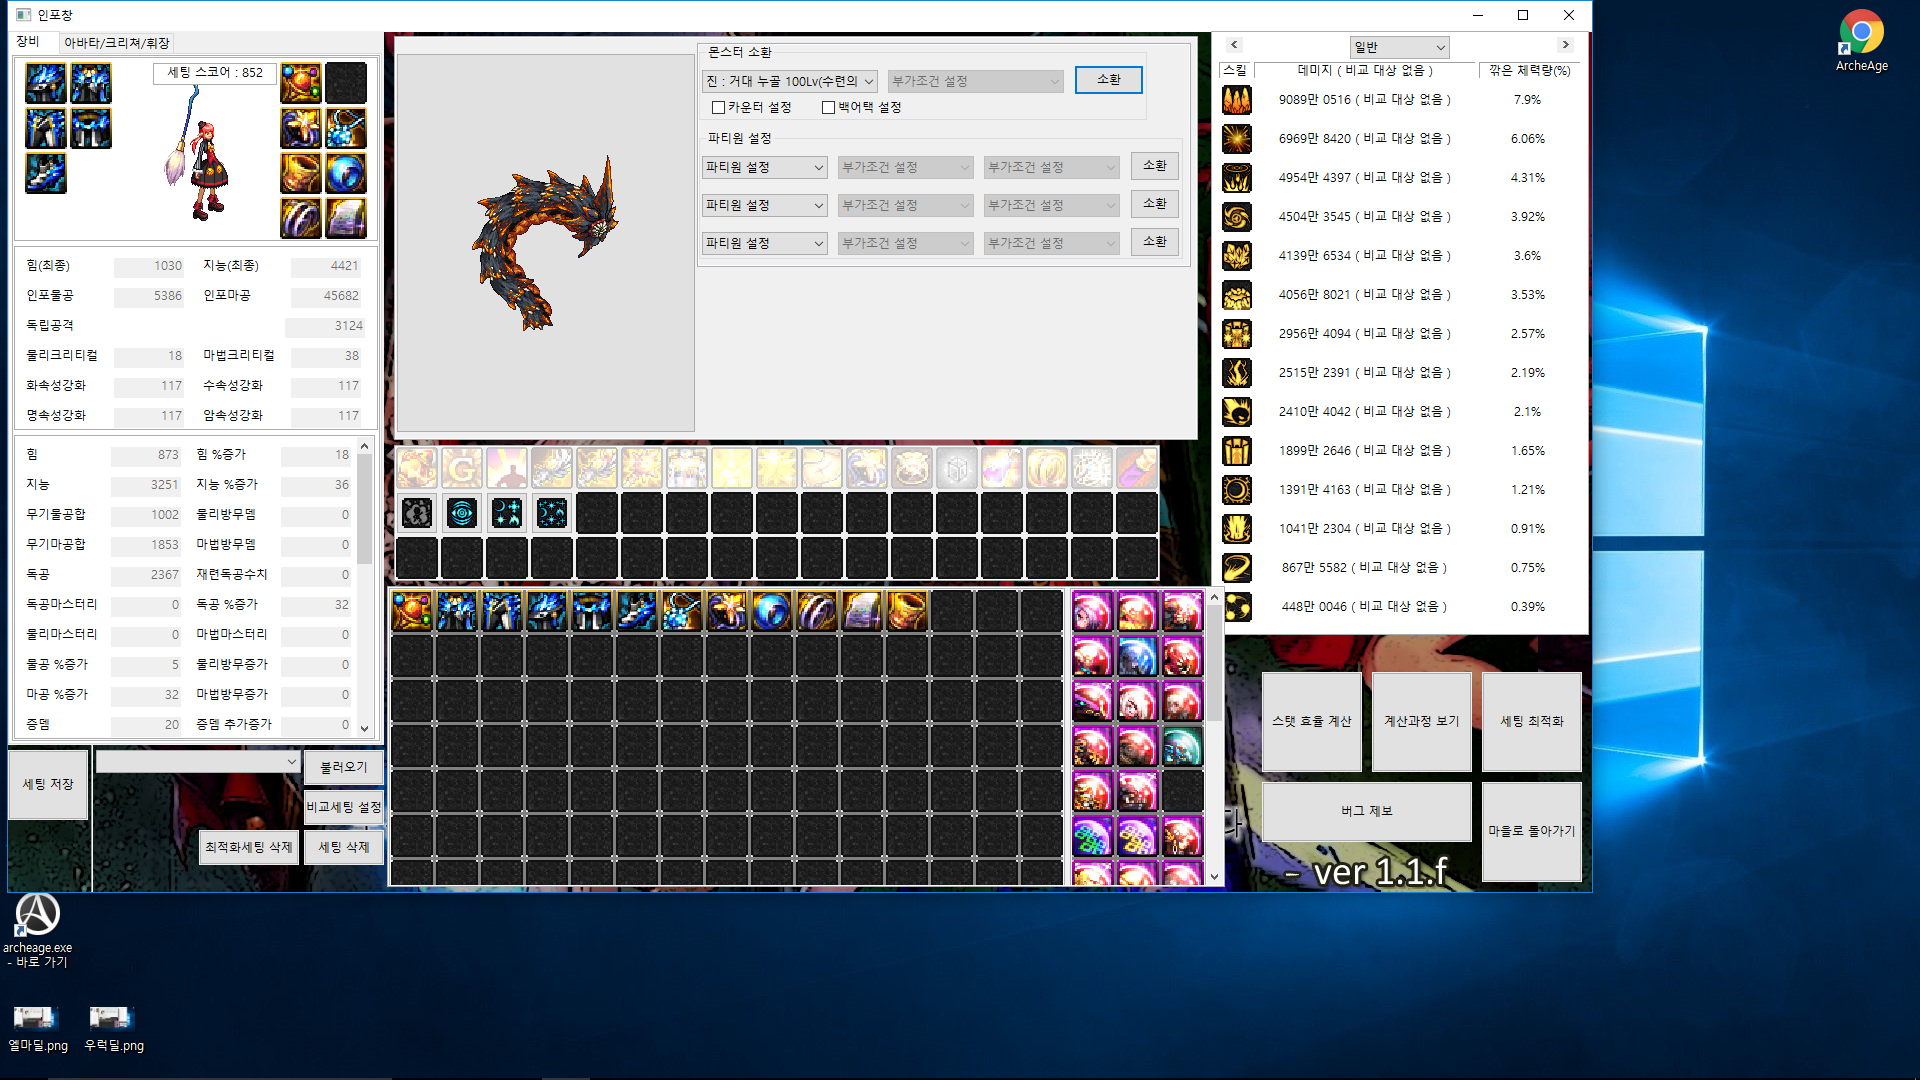This screenshot has height=1080, width=1920.
Task: Open the equipped weapon orb slot at top
Action: coord(301,83)
